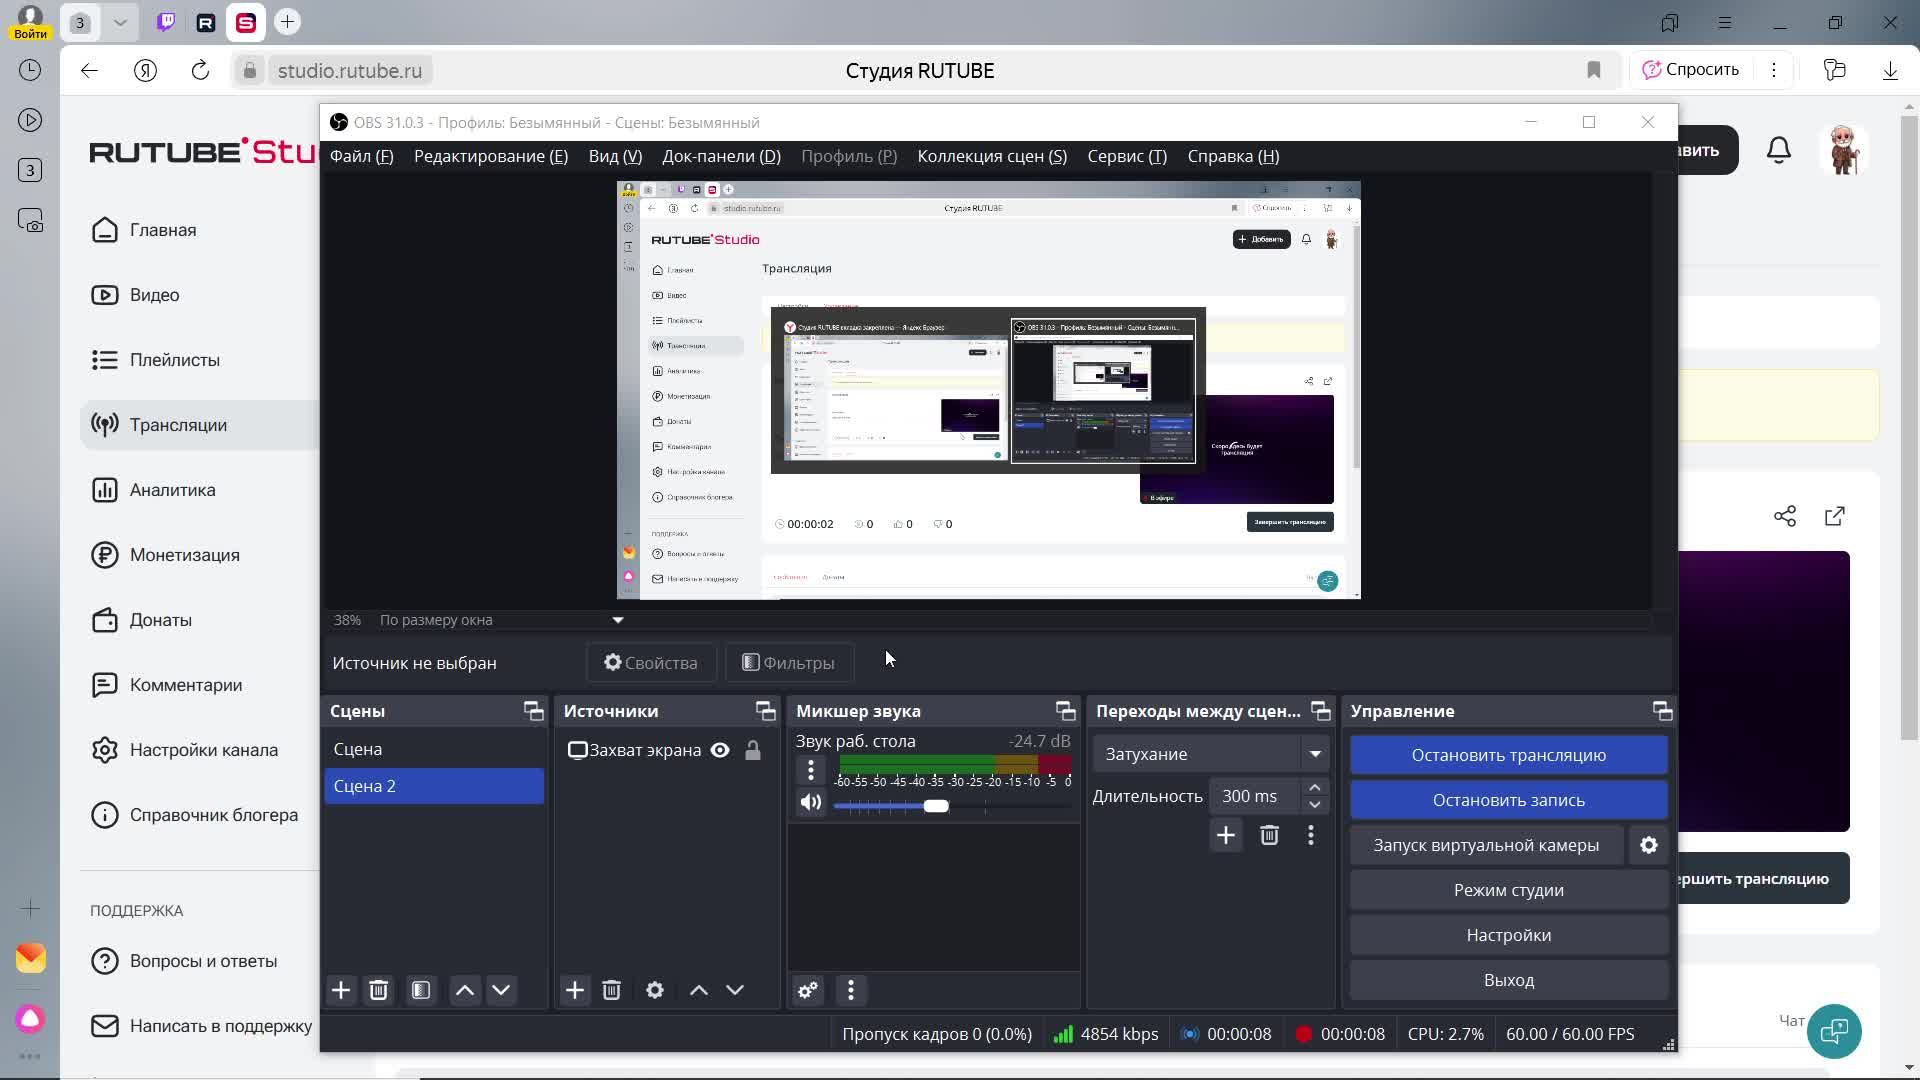Undock the Сцены panel icon

point(533,711)
